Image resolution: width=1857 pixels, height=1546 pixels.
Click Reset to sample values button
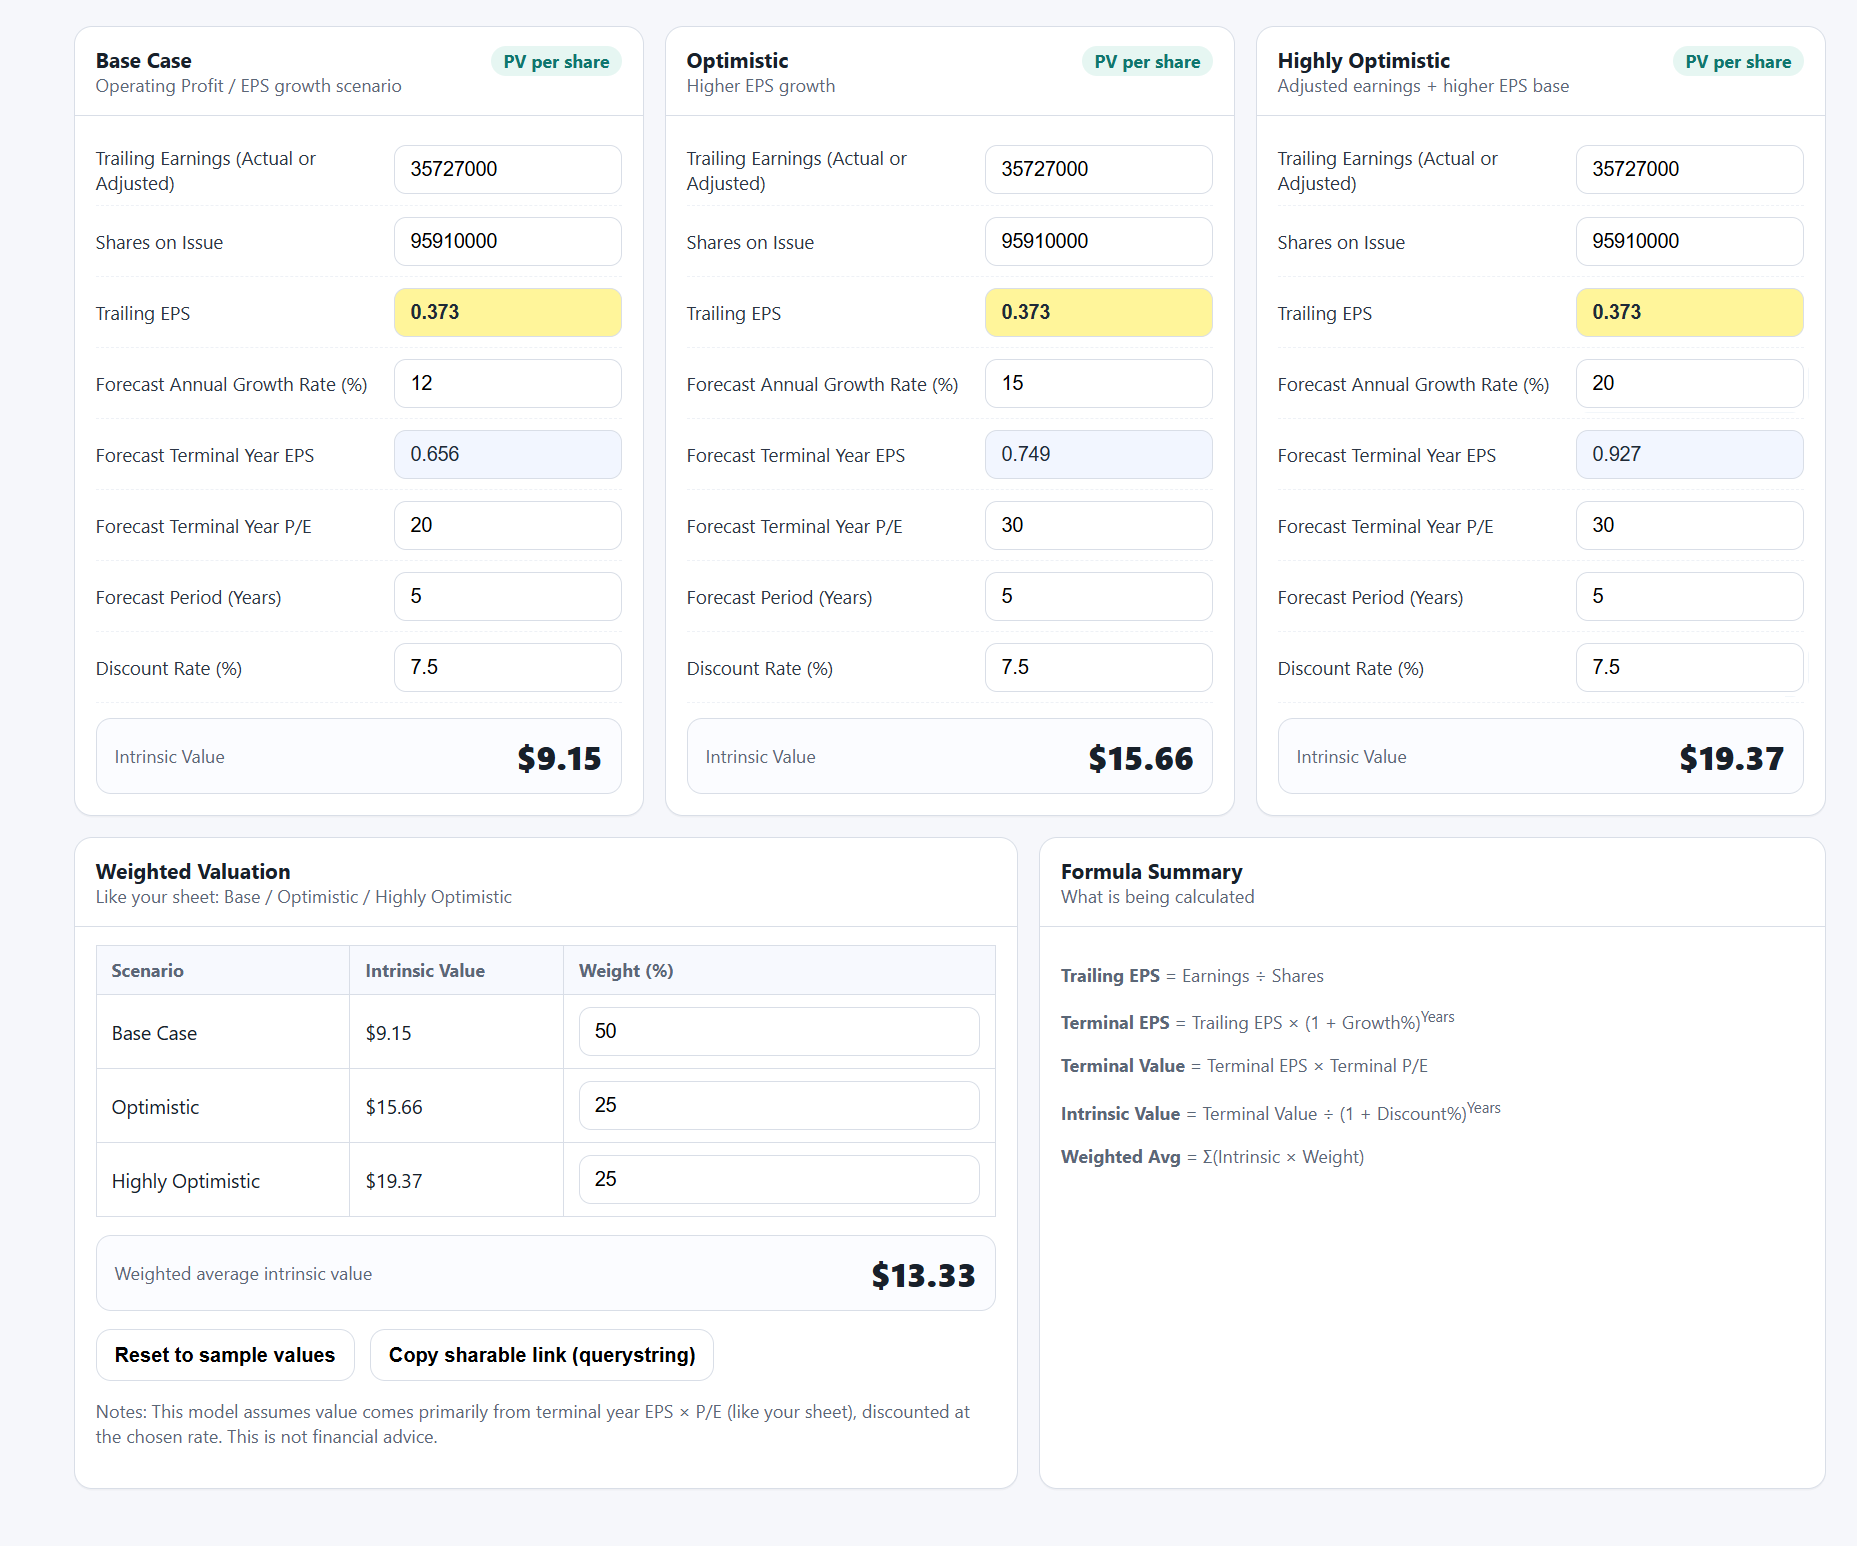(225, 1355)
